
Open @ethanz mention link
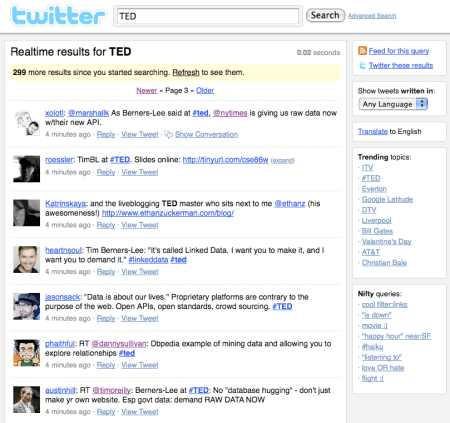290,204
